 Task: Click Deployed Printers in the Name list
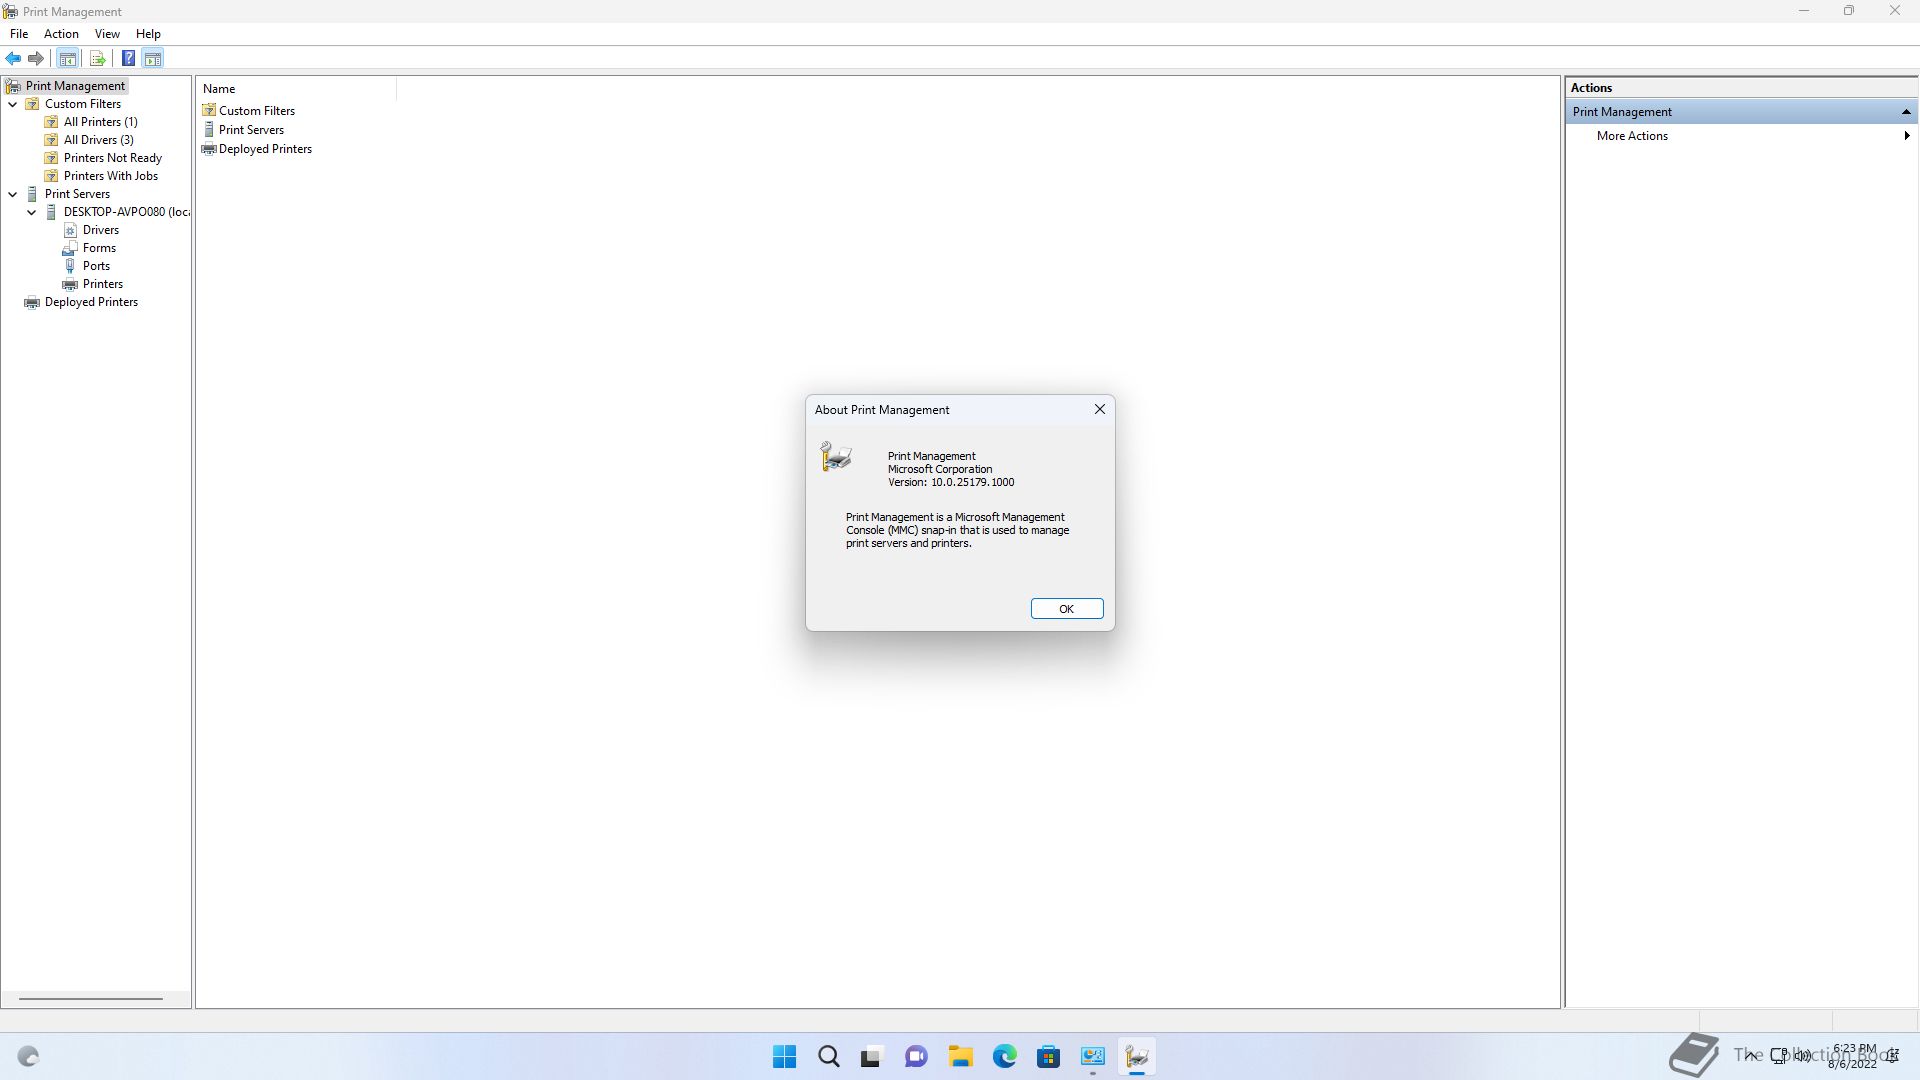coord(265,149)
